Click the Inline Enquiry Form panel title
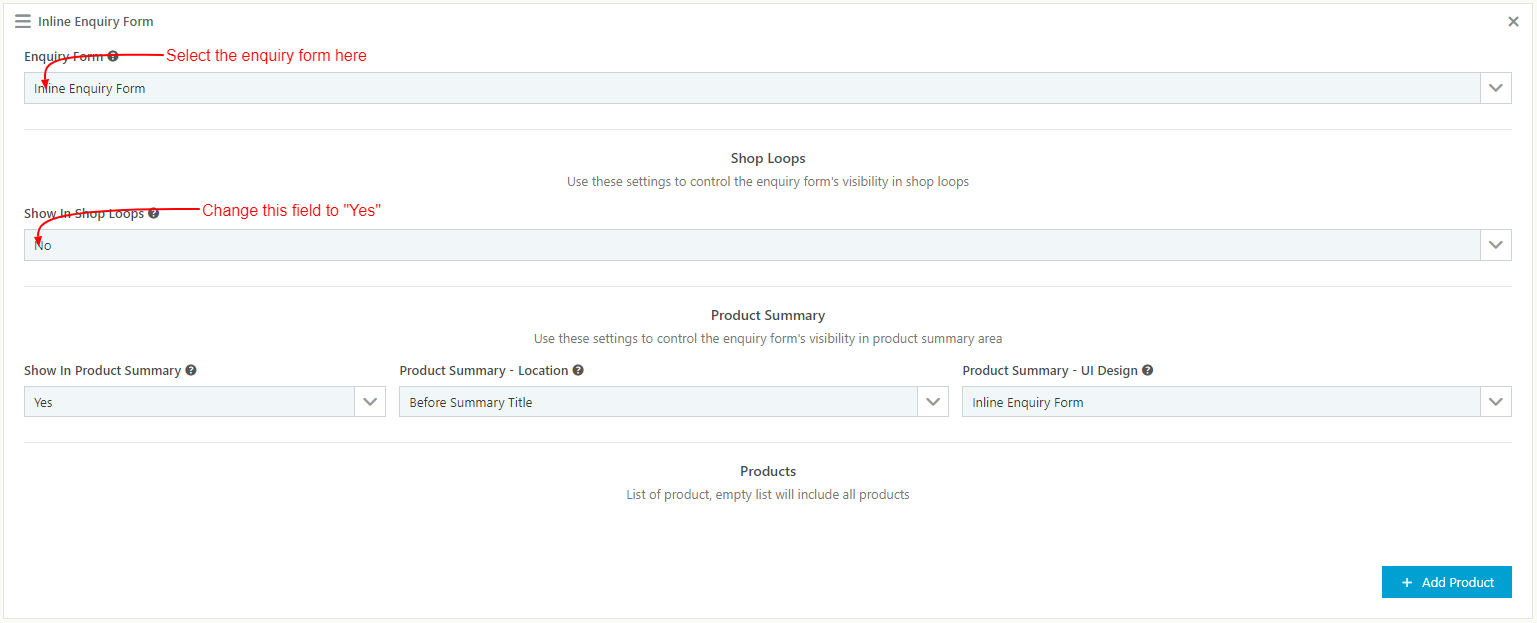 click(x=96, y=21)
